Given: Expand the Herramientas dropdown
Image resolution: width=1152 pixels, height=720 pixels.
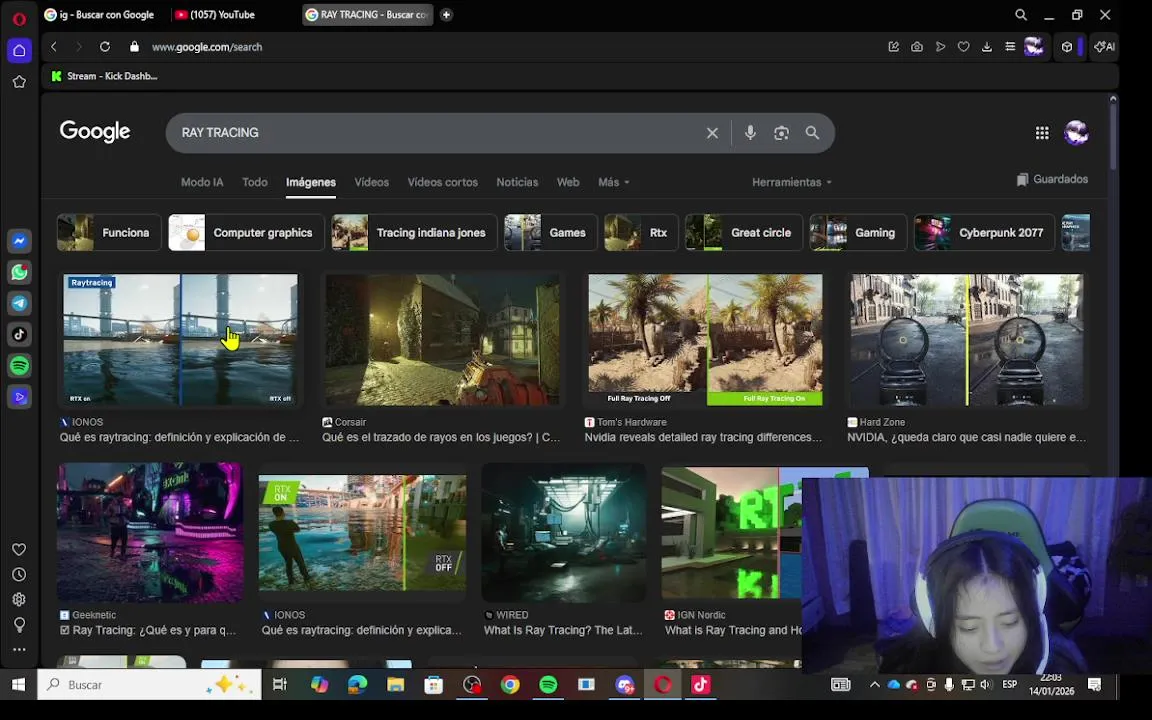Looking at the screenshot, I should pos(791,182).
